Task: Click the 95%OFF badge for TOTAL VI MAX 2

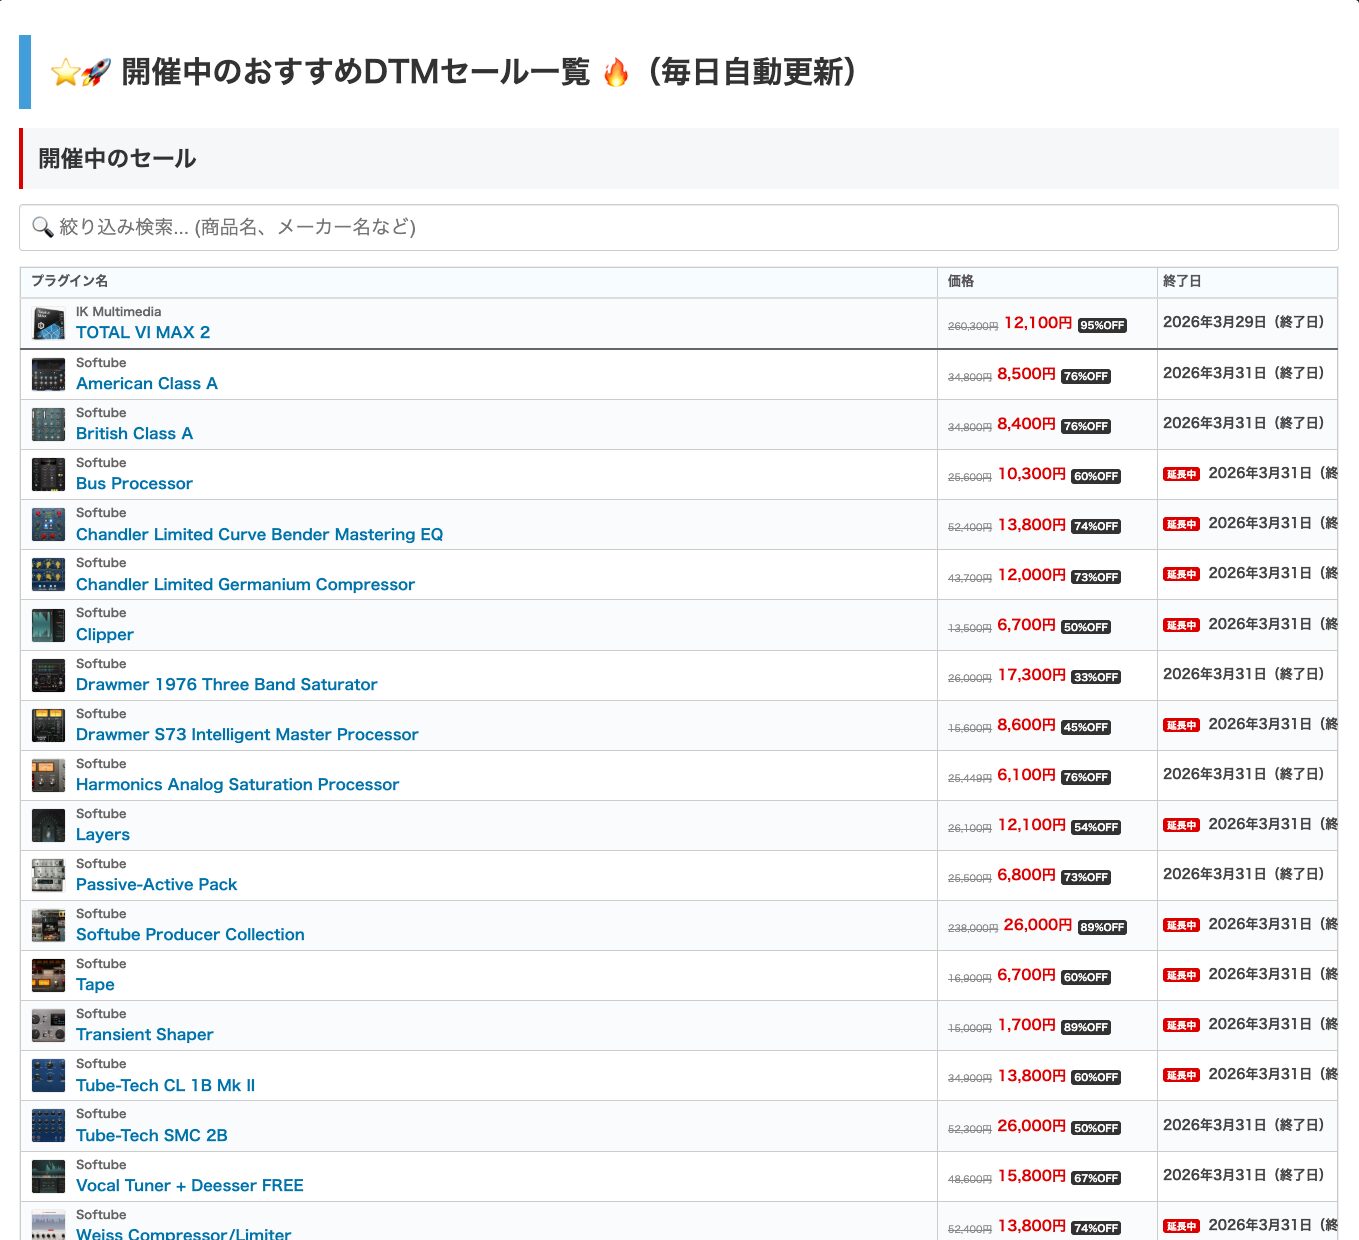Action: point(1102,325)
